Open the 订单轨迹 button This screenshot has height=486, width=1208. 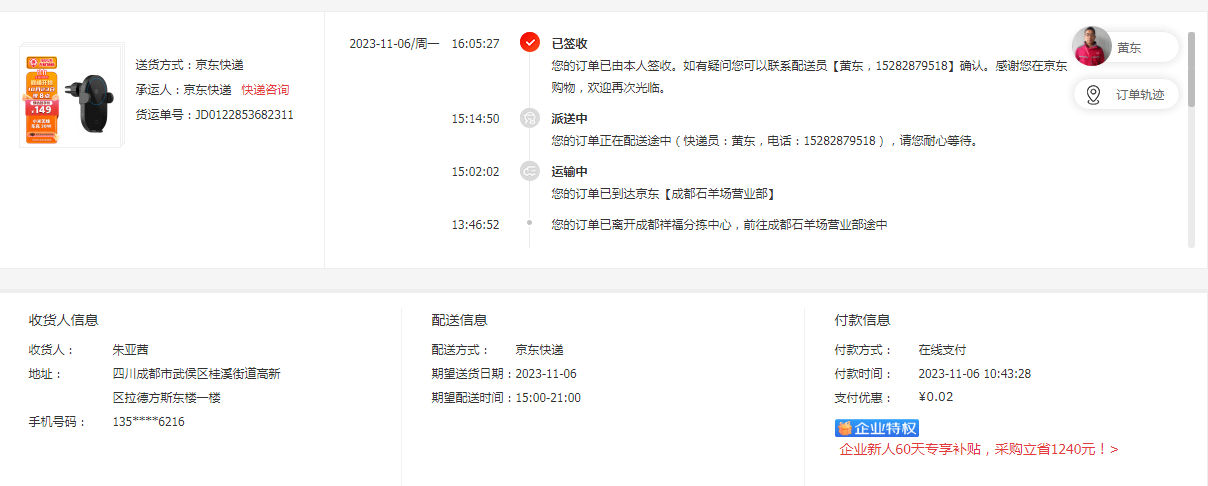click(x=1127, y=94)
